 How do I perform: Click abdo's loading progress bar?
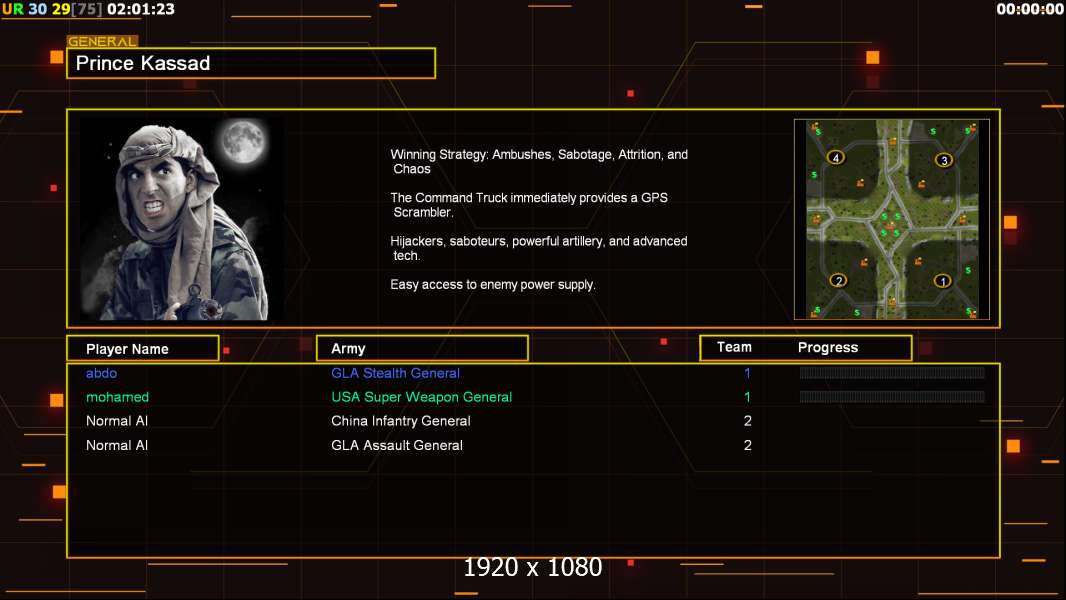(x=892, y=372)
